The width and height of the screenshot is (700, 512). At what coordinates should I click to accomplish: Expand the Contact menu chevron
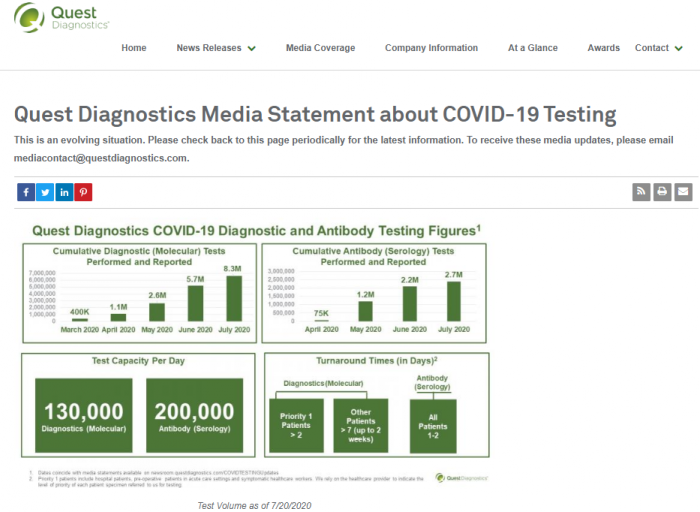tap(679, 49)
